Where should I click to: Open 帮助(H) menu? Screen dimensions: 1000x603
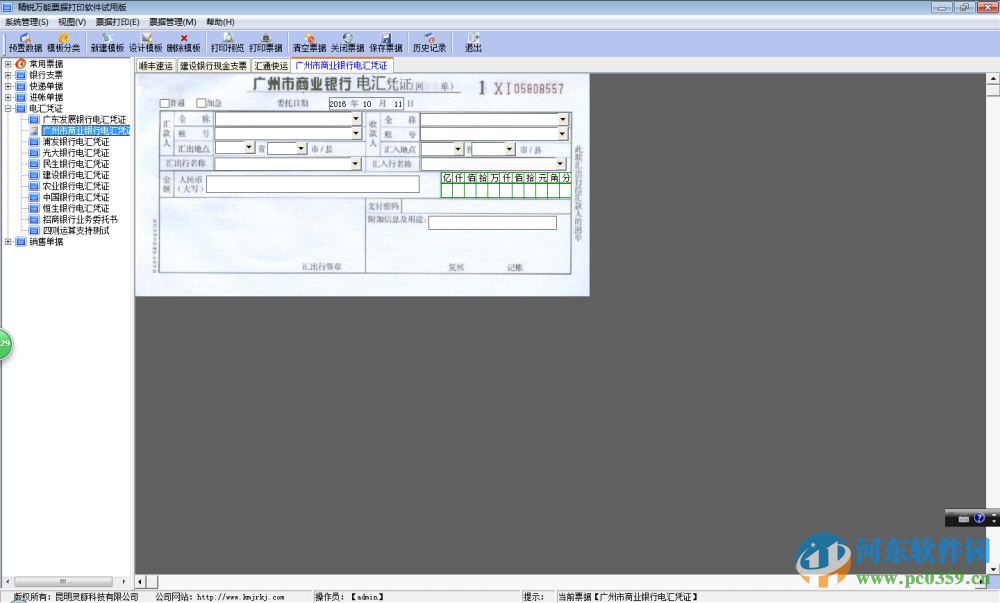point(221,22)
